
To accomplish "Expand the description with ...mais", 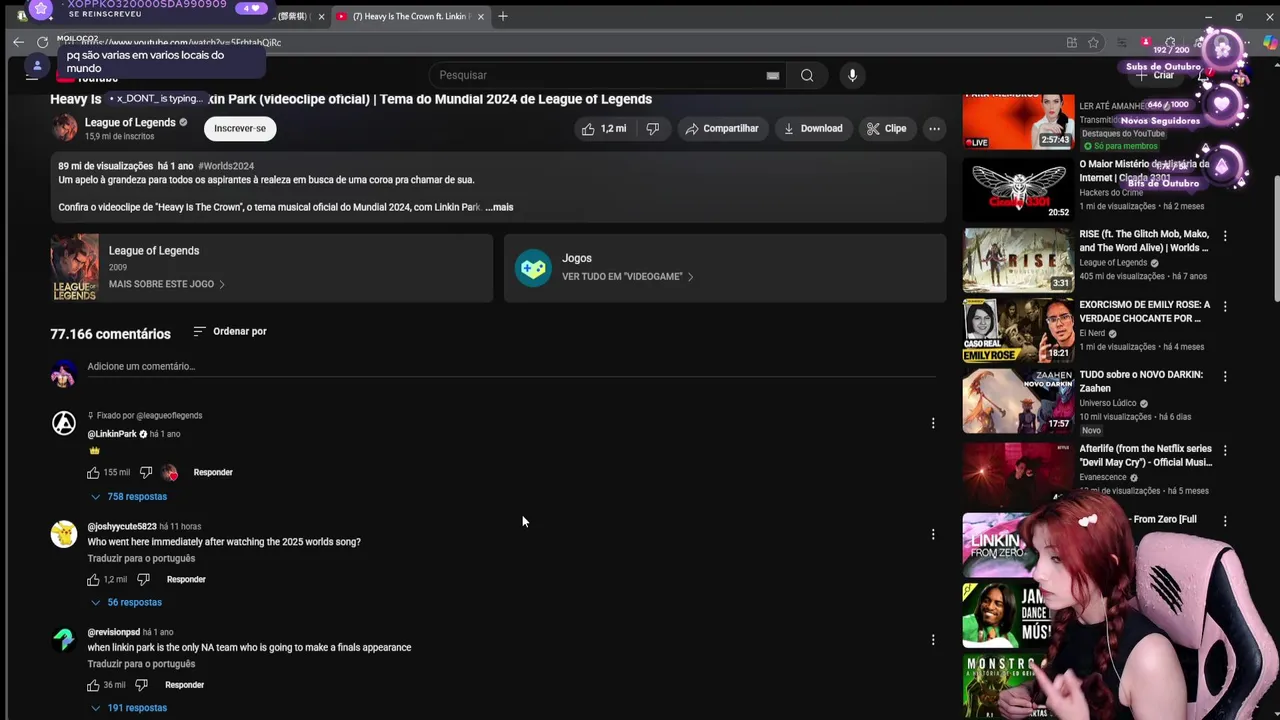I will click(499, 207).
